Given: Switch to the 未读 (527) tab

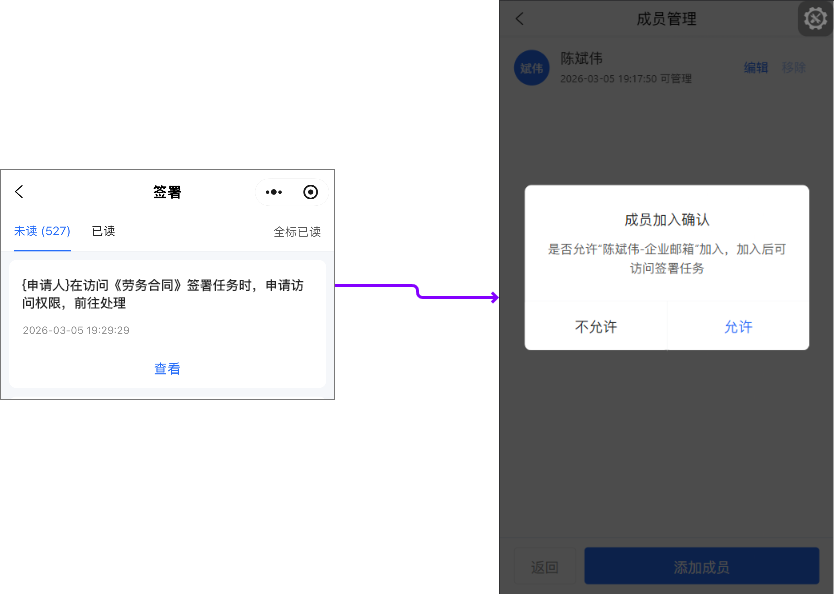Looking at the screenshot, I should tap(42, 231).
